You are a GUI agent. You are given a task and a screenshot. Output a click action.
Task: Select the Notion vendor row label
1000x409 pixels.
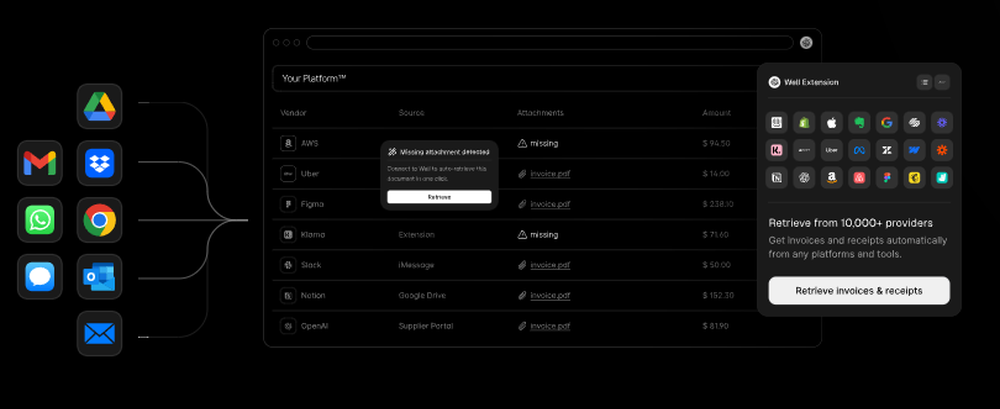pyautogui.click(x=312, y=295)
